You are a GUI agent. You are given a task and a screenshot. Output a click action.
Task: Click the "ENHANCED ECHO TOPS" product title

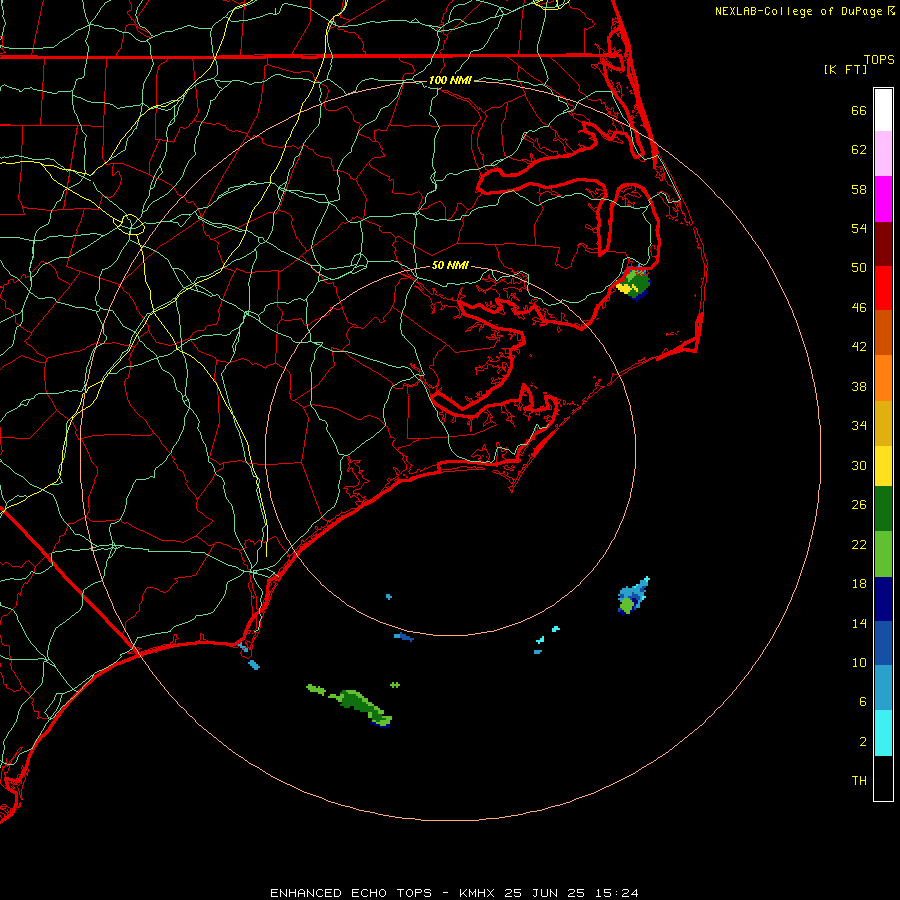(351, 893)
